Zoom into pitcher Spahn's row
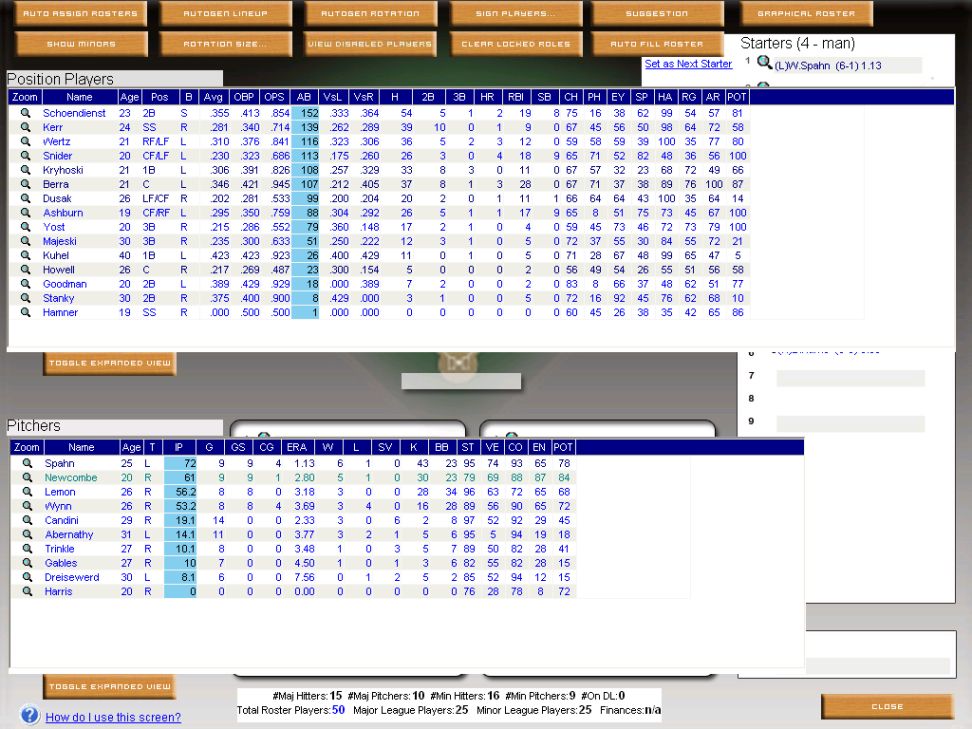The image size is (972, 729). pos(27,463)
